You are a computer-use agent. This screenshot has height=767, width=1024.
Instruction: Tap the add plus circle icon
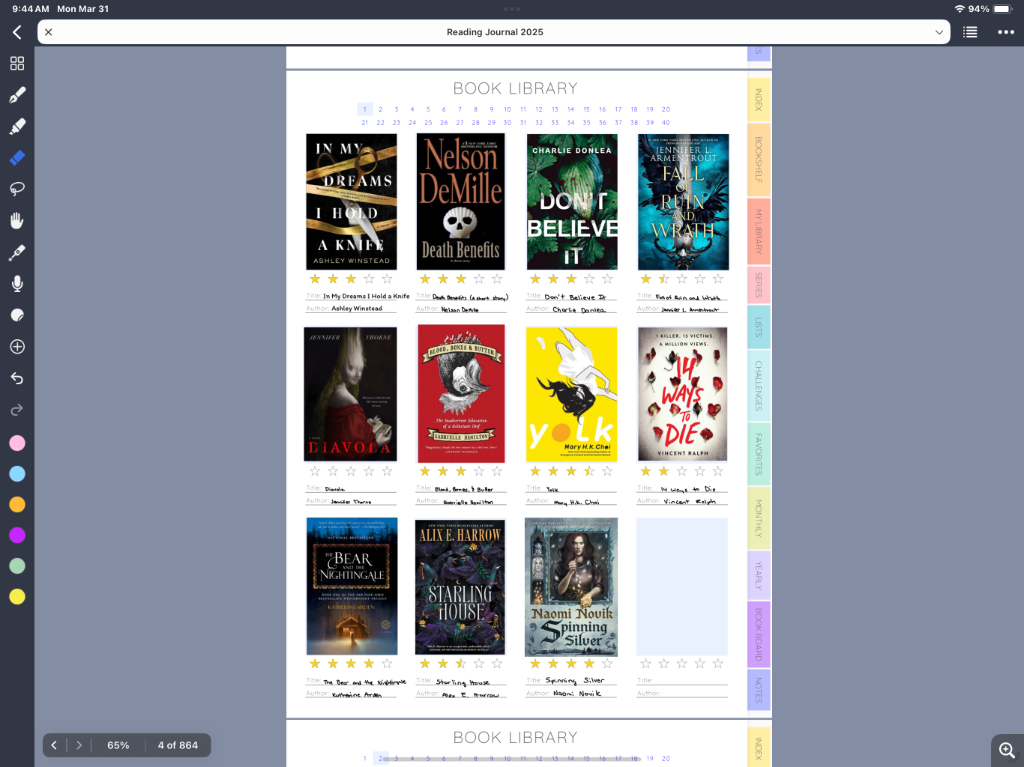click(17, 346)
